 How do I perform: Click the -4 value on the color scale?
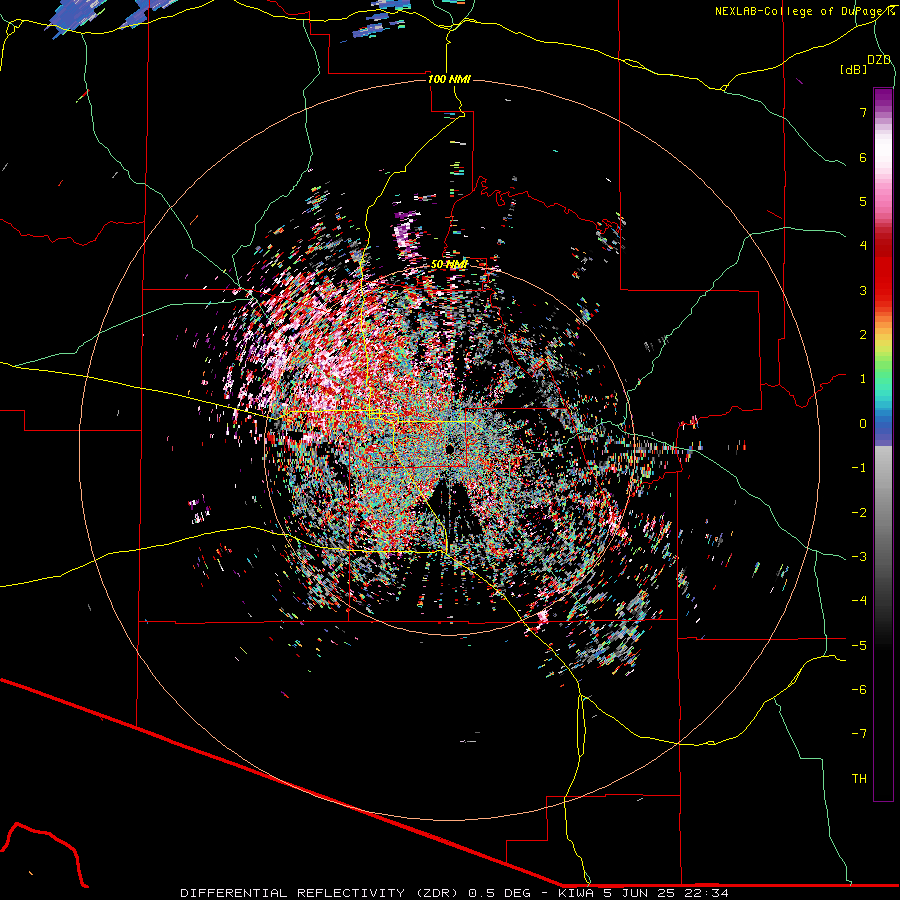(859, 601)
